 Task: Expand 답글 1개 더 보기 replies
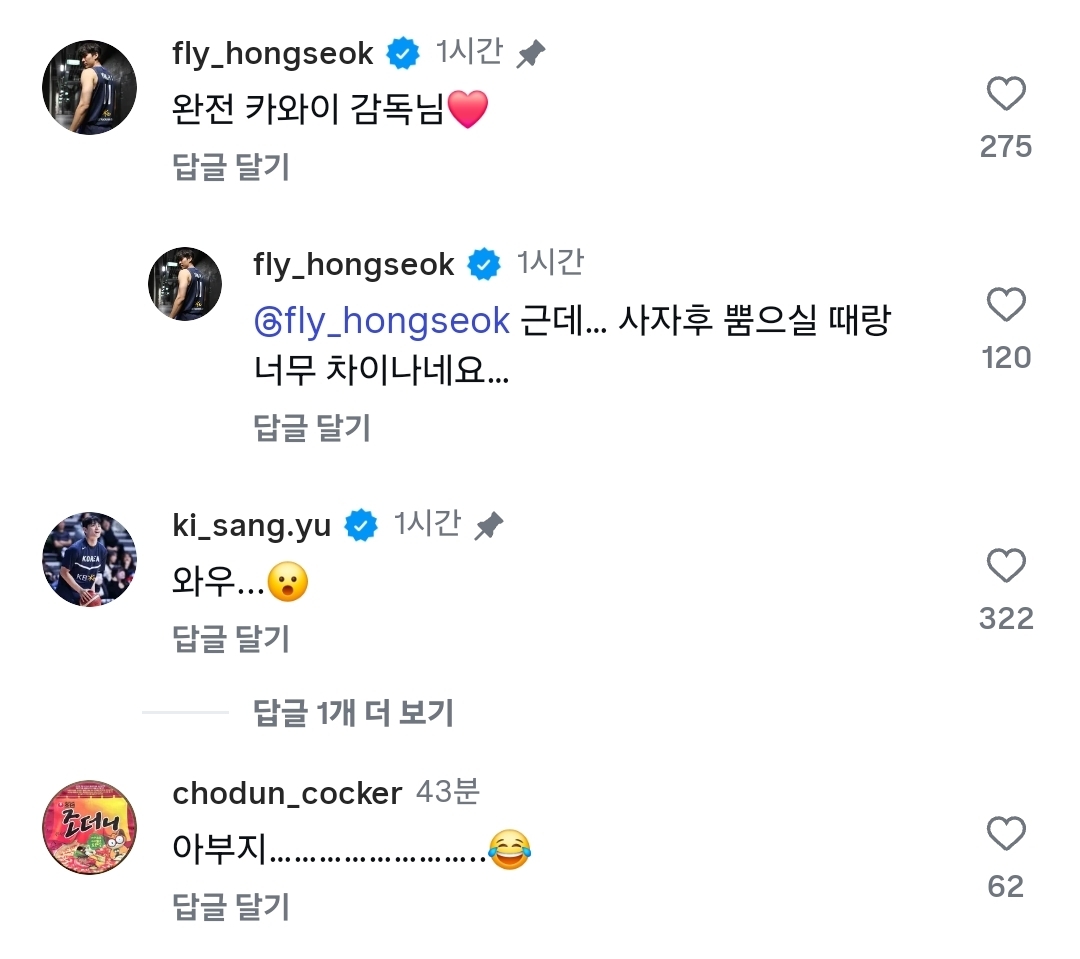[x=354, y=713]
